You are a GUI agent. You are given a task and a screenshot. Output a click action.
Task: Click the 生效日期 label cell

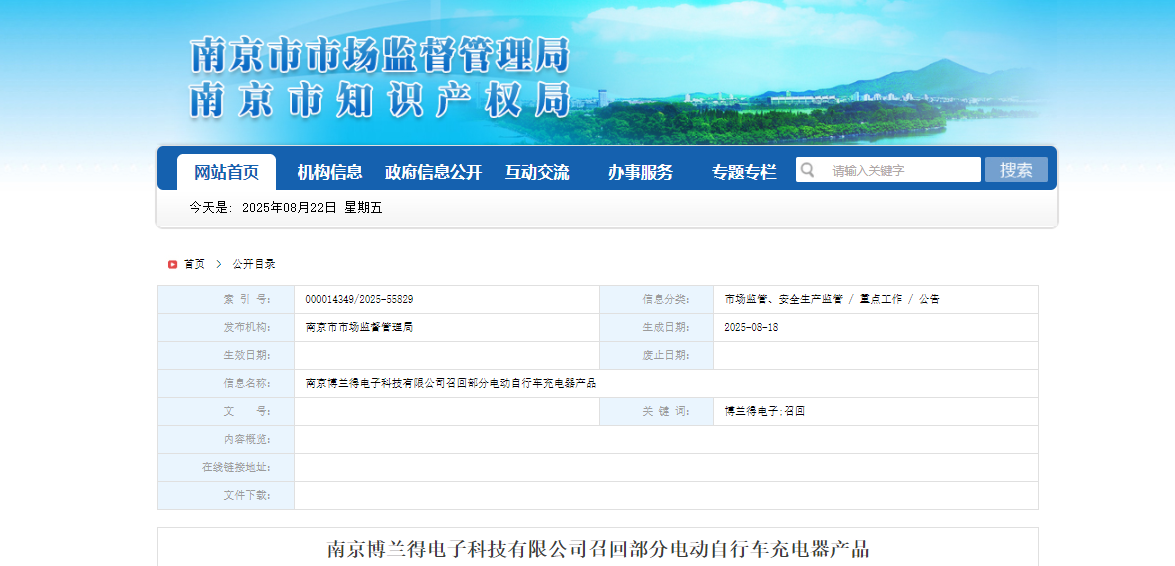click(x=226, y=355)
